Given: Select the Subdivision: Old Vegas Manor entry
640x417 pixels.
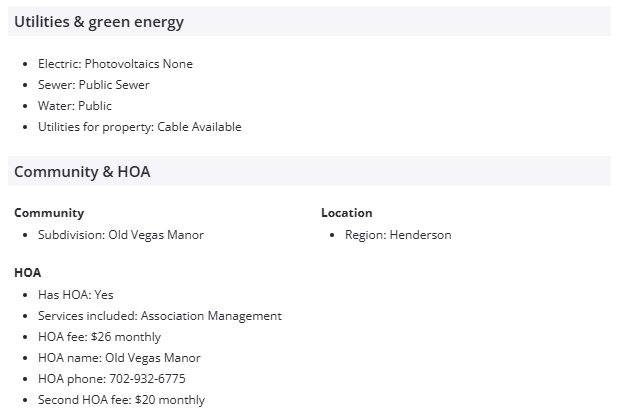Looking at the screenshot, I should 121,235.
